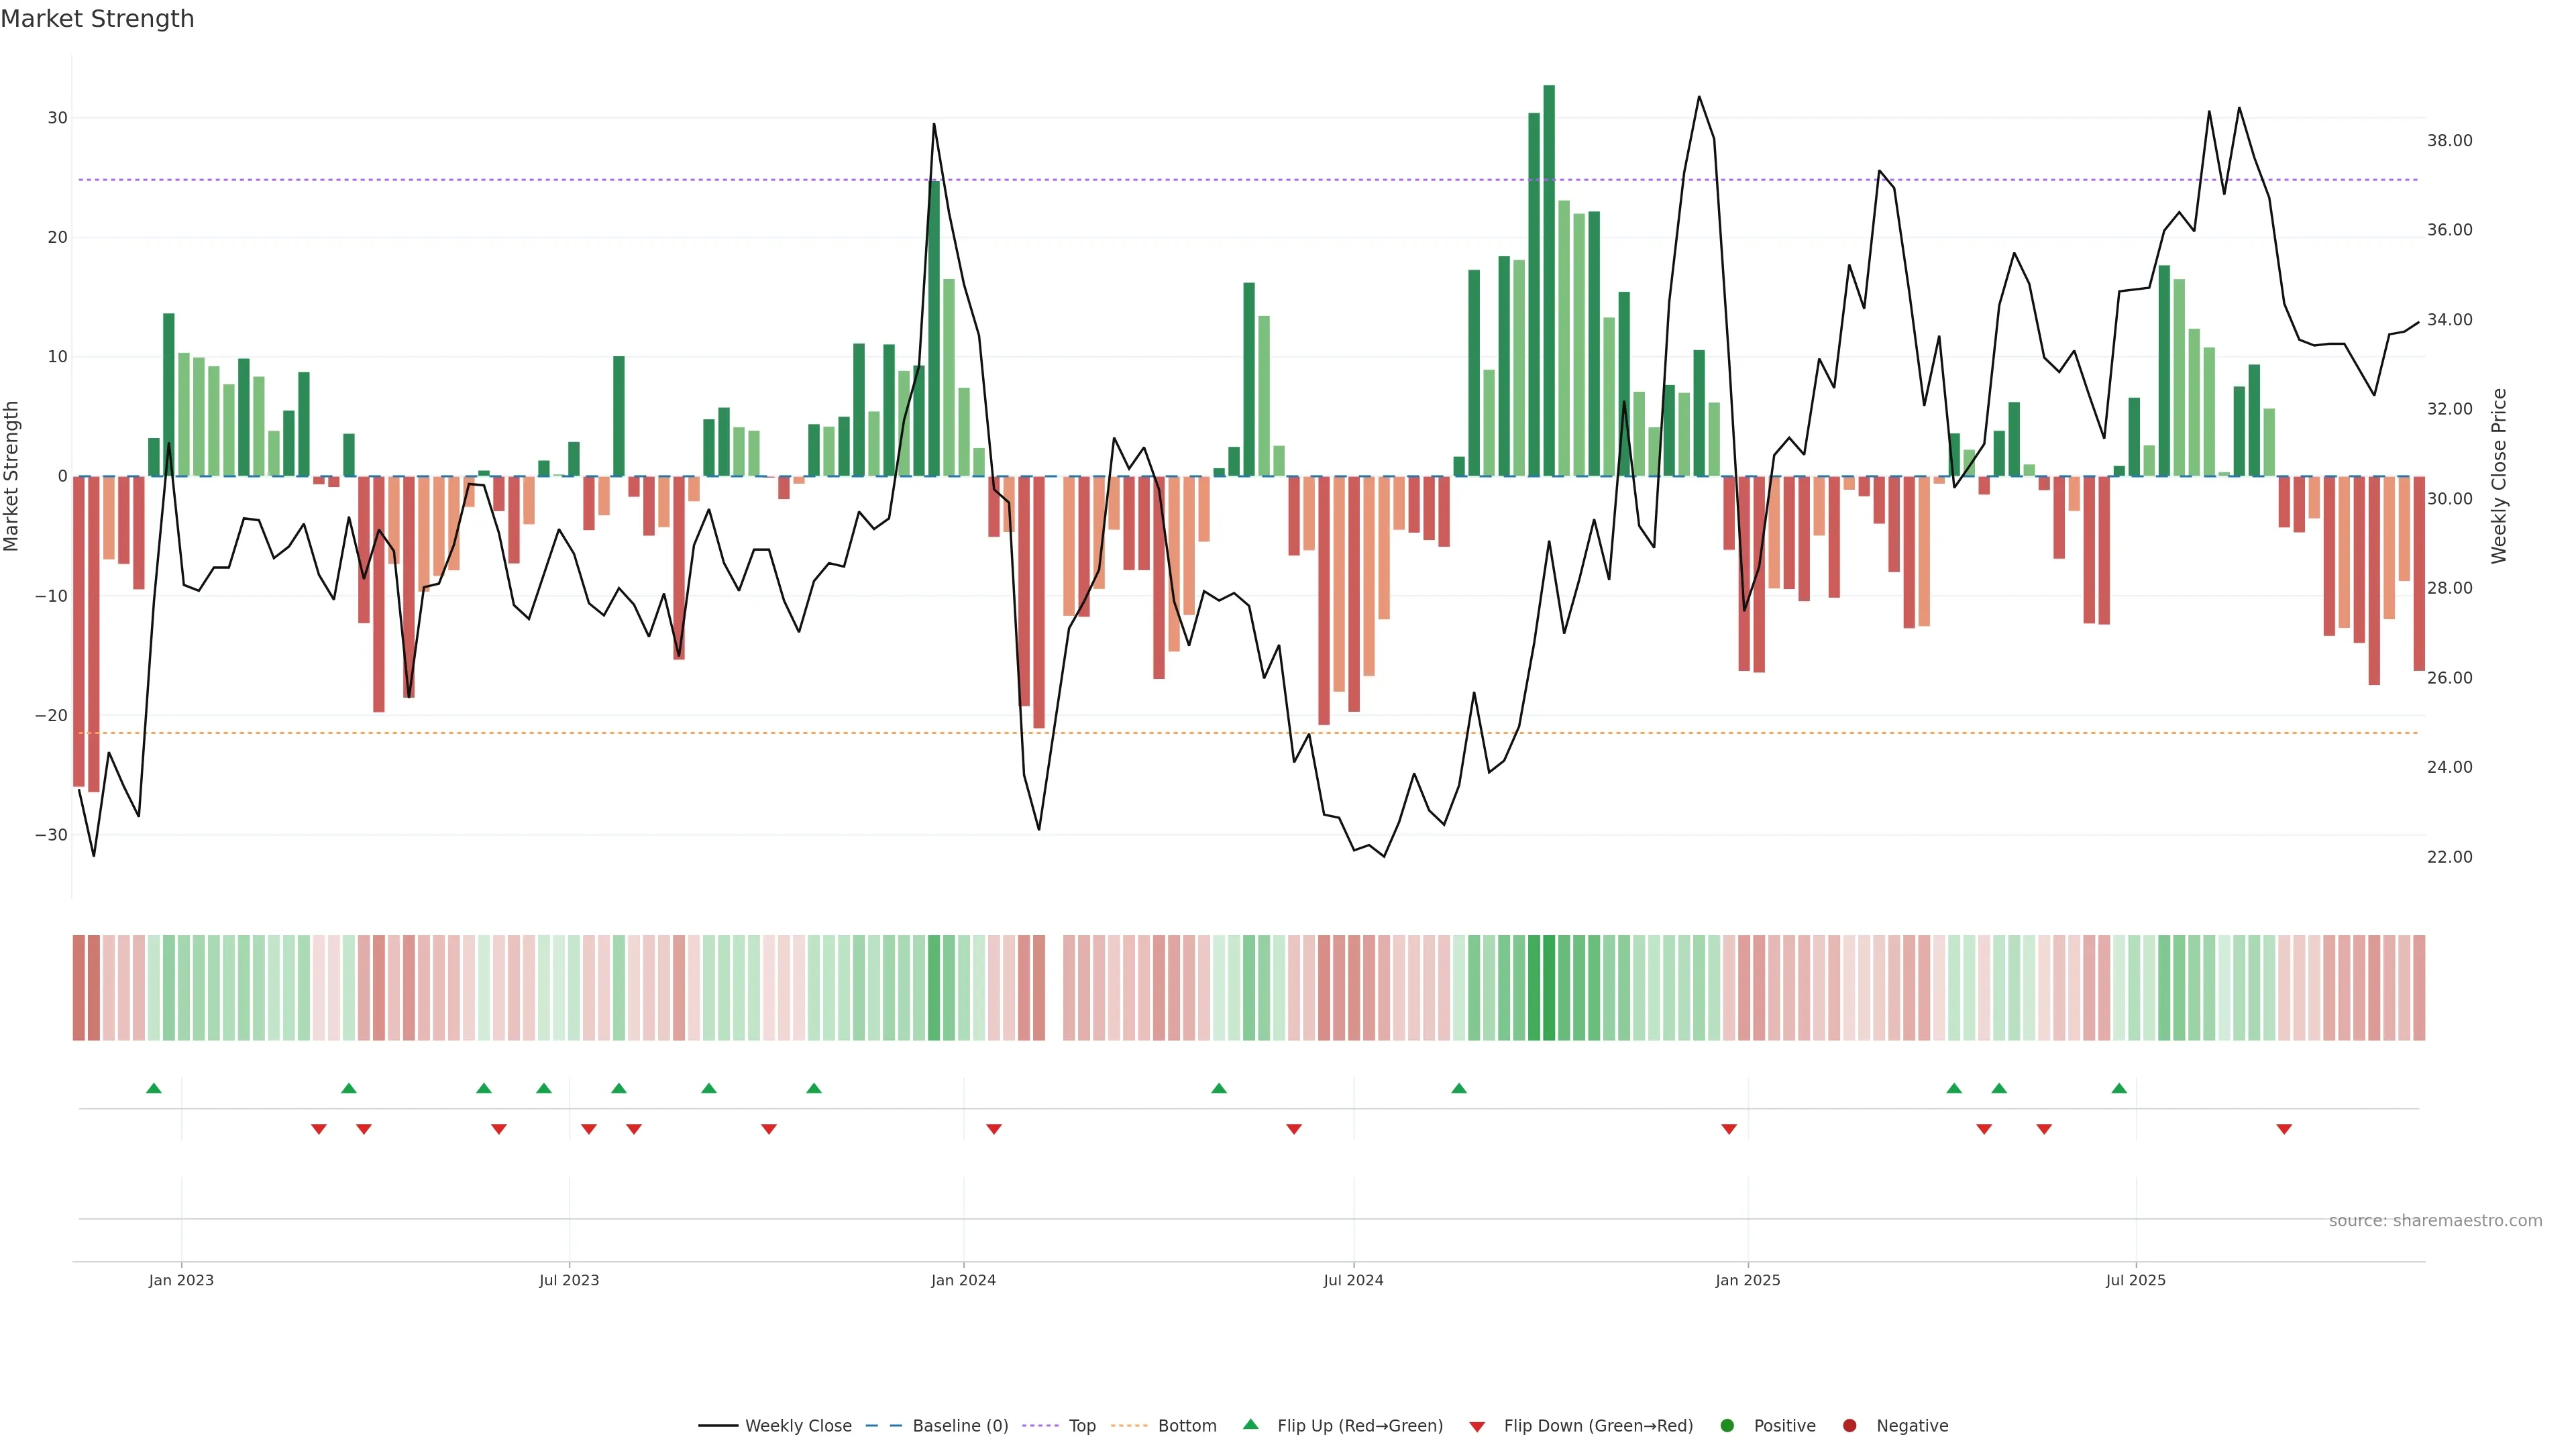Click the Market Strength chart title
This screenshot has height=1449, width=2576.
coord(97,19)
